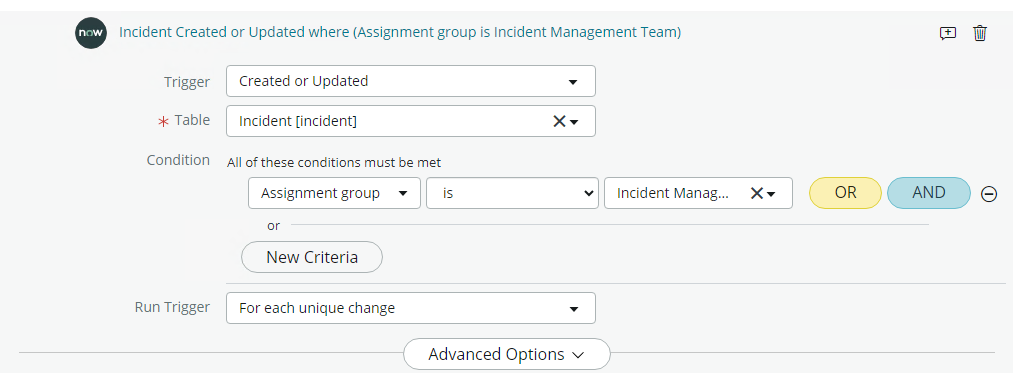1013x380 pixels.
Task: Open the 'is' operator dropdown
Action: tap(512, 193)
